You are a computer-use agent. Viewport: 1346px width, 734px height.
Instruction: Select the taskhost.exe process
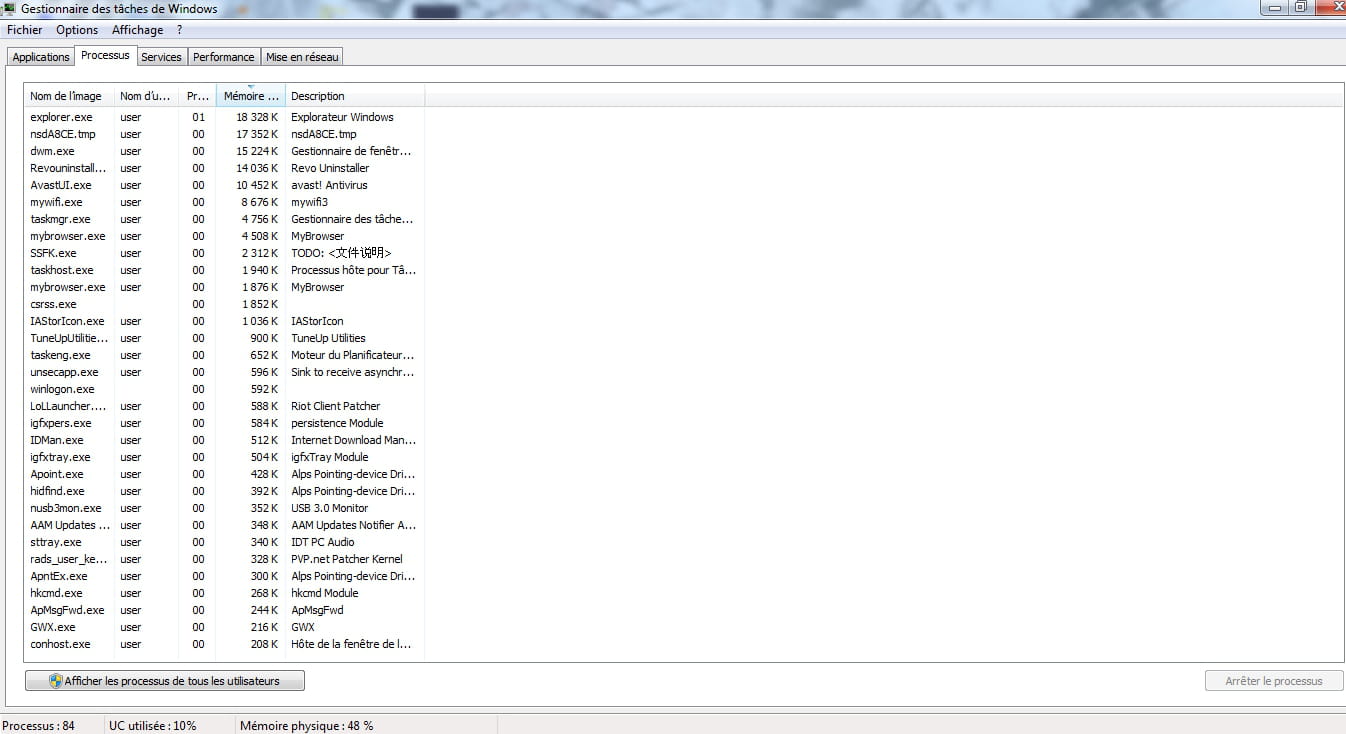225,270
